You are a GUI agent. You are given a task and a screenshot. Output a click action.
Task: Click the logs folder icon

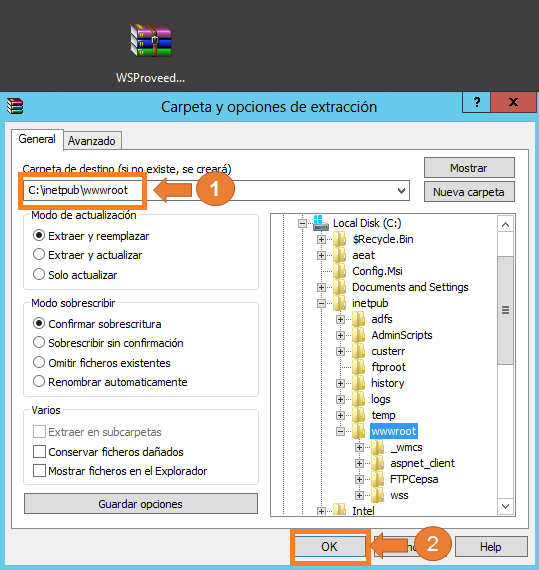[x=358, y=399]
